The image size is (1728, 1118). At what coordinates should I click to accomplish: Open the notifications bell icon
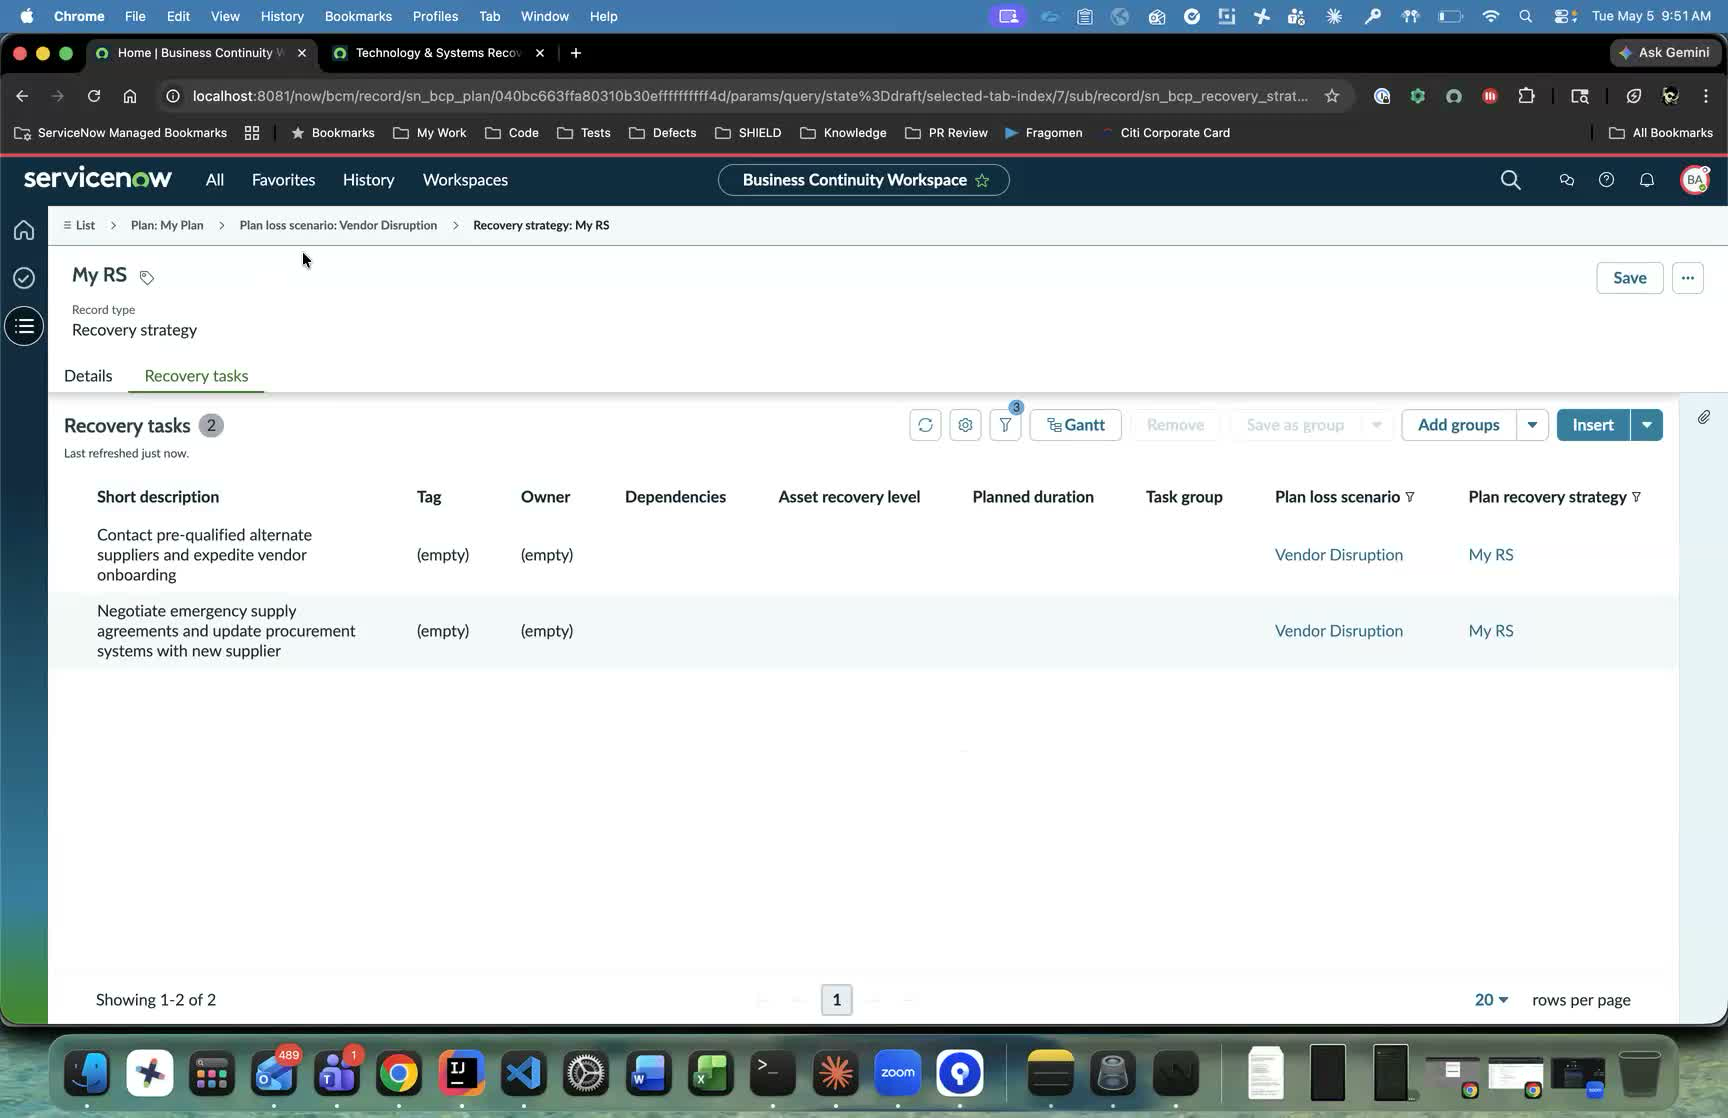point(1646,180)
